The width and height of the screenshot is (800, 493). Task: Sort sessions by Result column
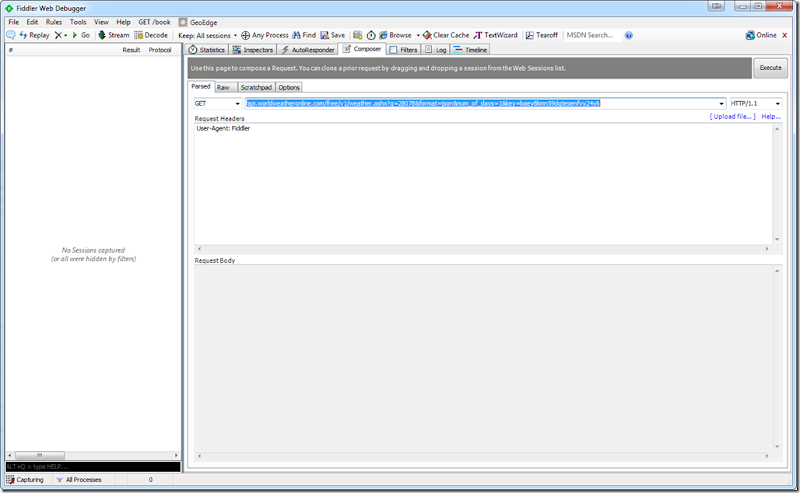click(131, 50)
